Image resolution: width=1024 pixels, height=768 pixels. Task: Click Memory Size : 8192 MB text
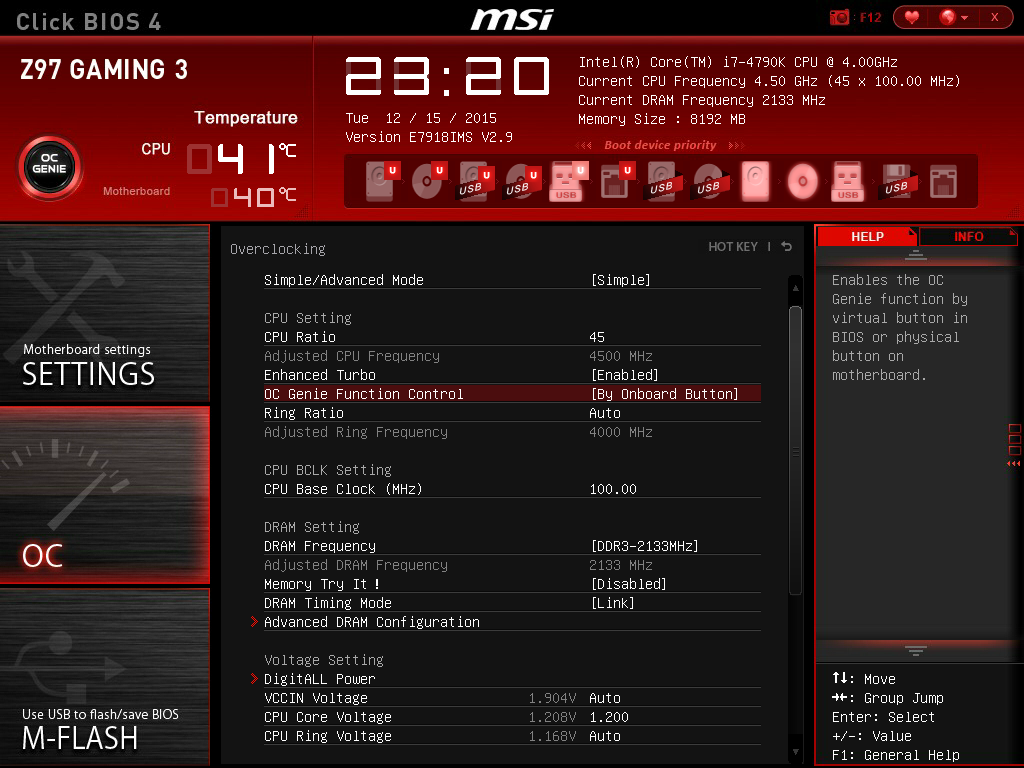662,119
